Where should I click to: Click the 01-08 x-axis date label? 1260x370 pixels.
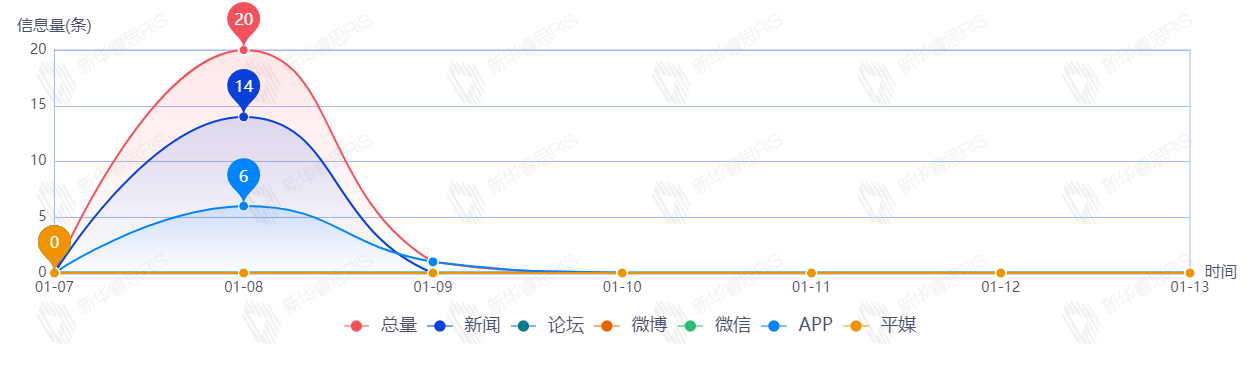(243, 287)
